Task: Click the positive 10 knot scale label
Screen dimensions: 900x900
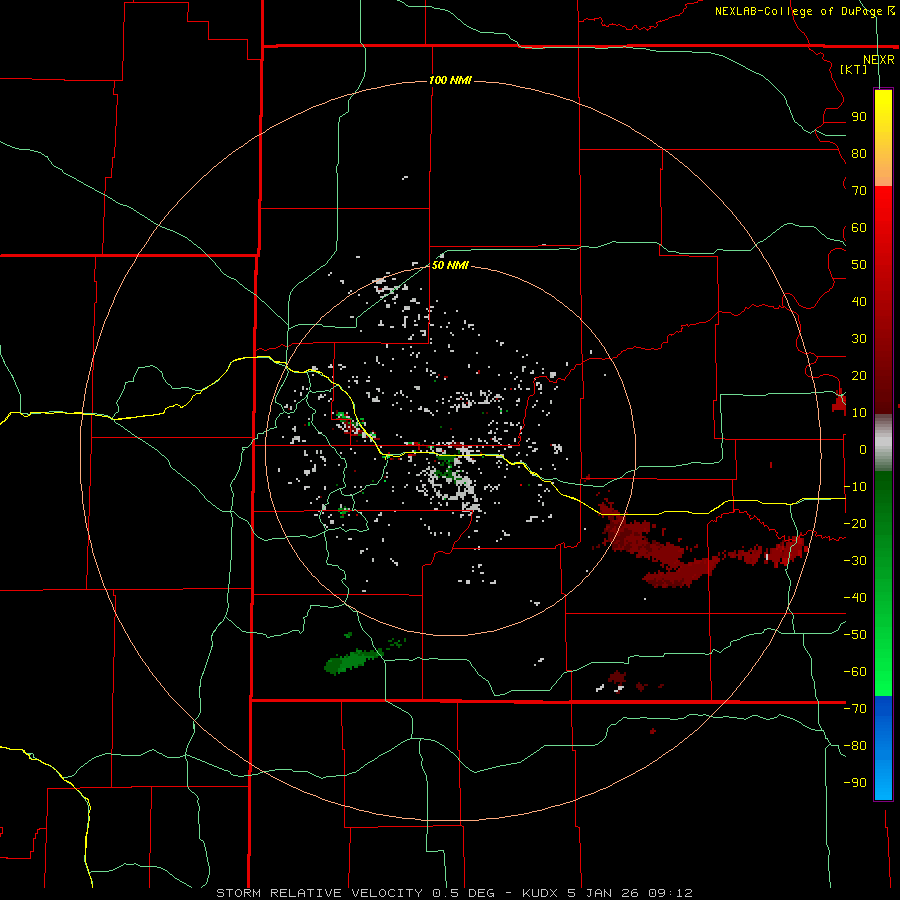Action: (x=859, y=413)
